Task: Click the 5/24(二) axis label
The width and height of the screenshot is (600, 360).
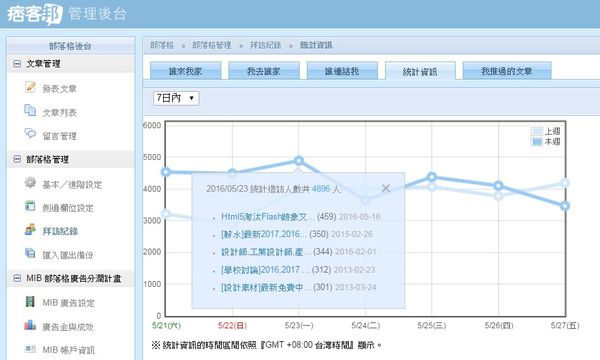Action: coord(365,326)
